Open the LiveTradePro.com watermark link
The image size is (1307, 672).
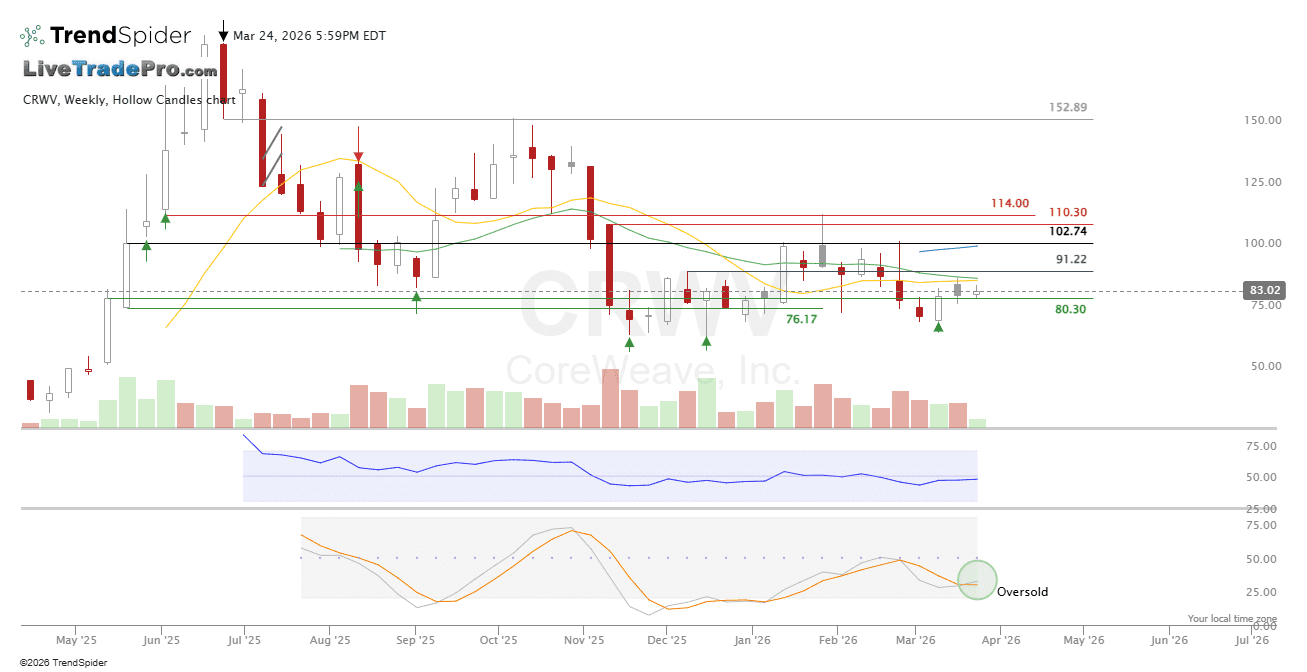tap(120, 70)
